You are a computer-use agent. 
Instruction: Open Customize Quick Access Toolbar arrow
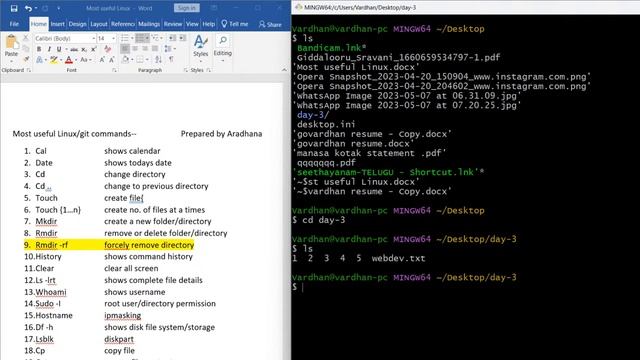[59, 8]
